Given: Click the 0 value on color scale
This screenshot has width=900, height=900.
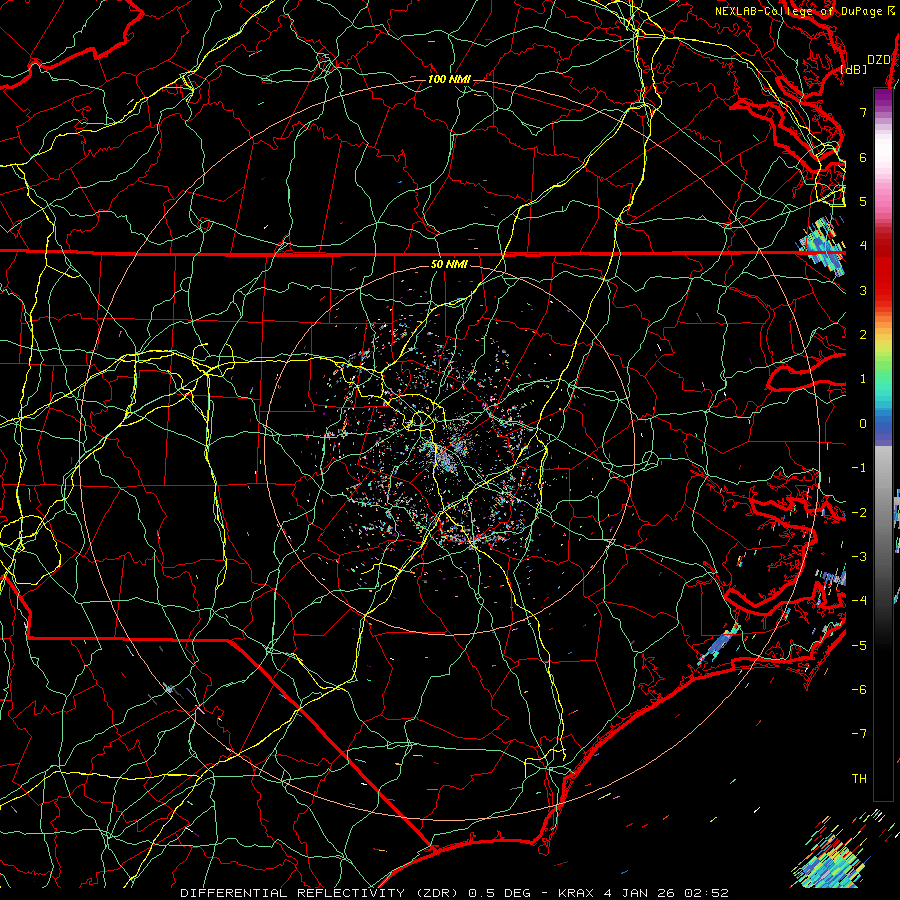Looking at the screenshot, I should coord(863,424).
